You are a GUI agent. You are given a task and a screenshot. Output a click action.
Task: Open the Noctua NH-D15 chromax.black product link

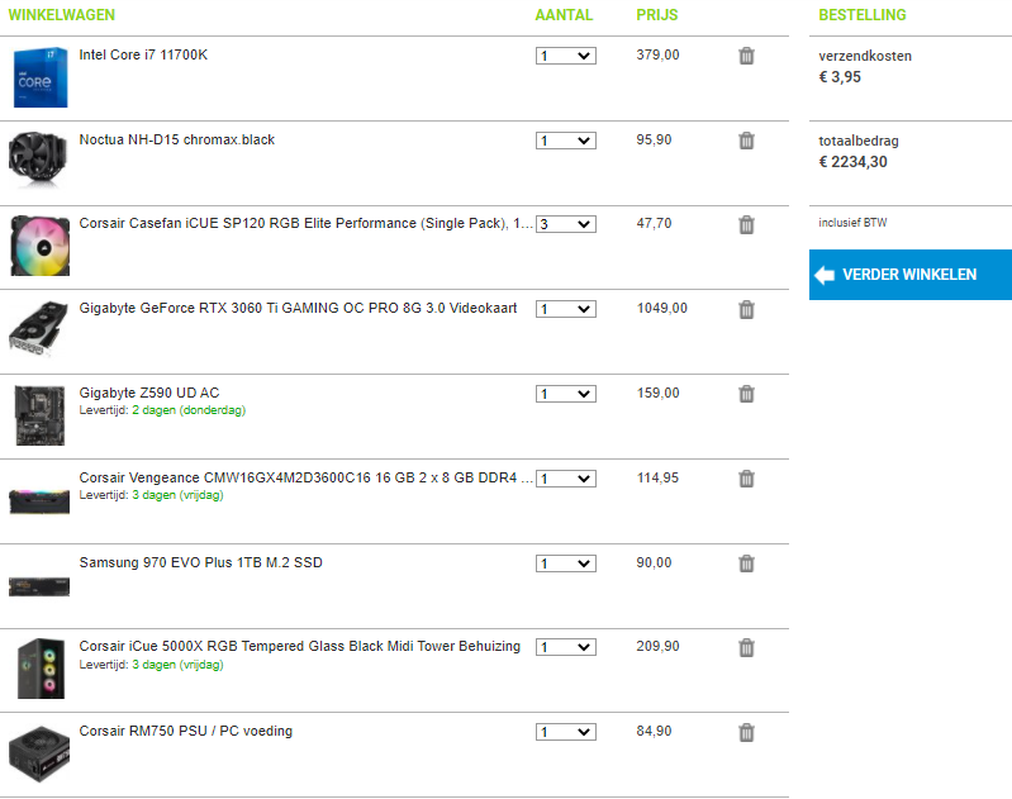coord(177,140)
